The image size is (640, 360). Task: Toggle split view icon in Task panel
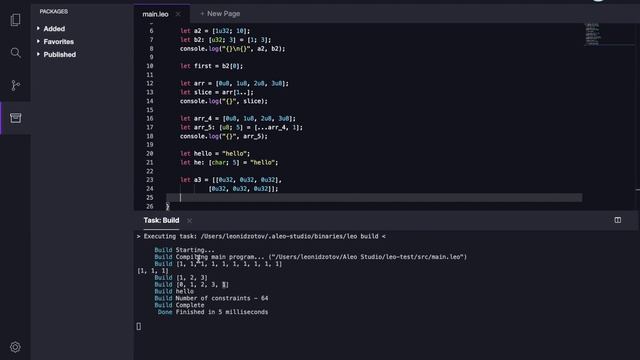pyautogui.click(x=618, y=220)
